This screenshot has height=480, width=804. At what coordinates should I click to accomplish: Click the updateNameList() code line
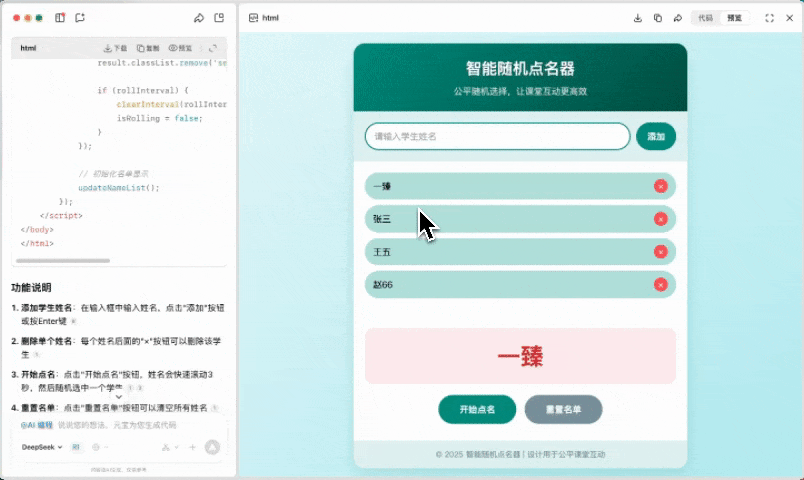pos(119,188)
